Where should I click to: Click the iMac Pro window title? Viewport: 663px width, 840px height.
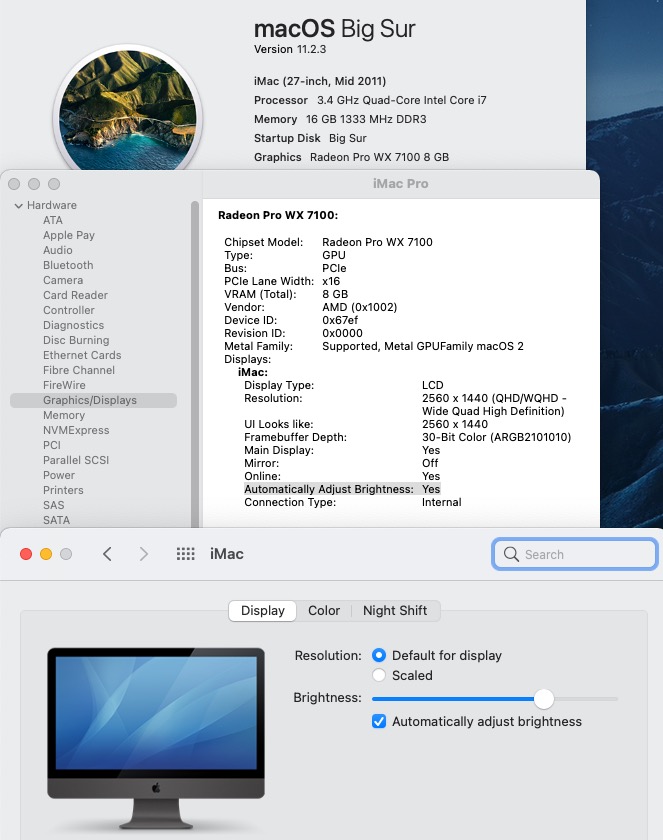401,184
